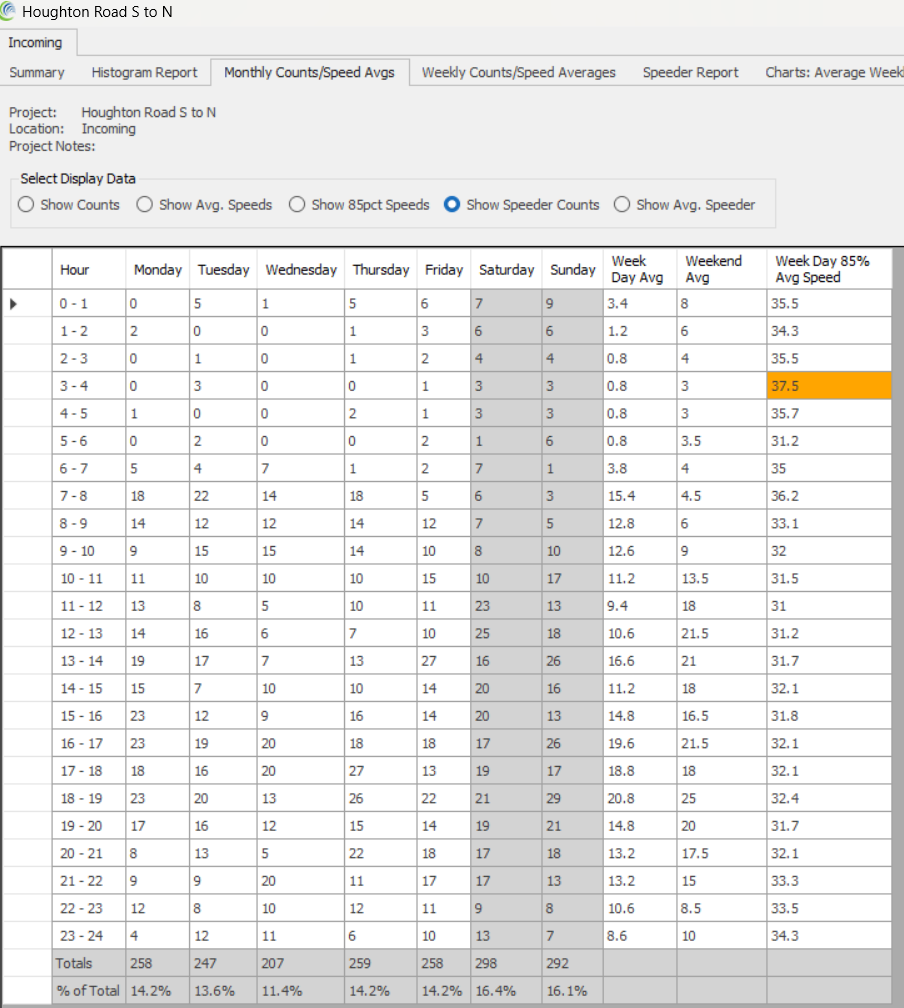Image resolution: width=904 pixels, height=1008 pixels.
Task: Click the app icon in title bar
Action: pyautogui.click(x=9, y=13)
